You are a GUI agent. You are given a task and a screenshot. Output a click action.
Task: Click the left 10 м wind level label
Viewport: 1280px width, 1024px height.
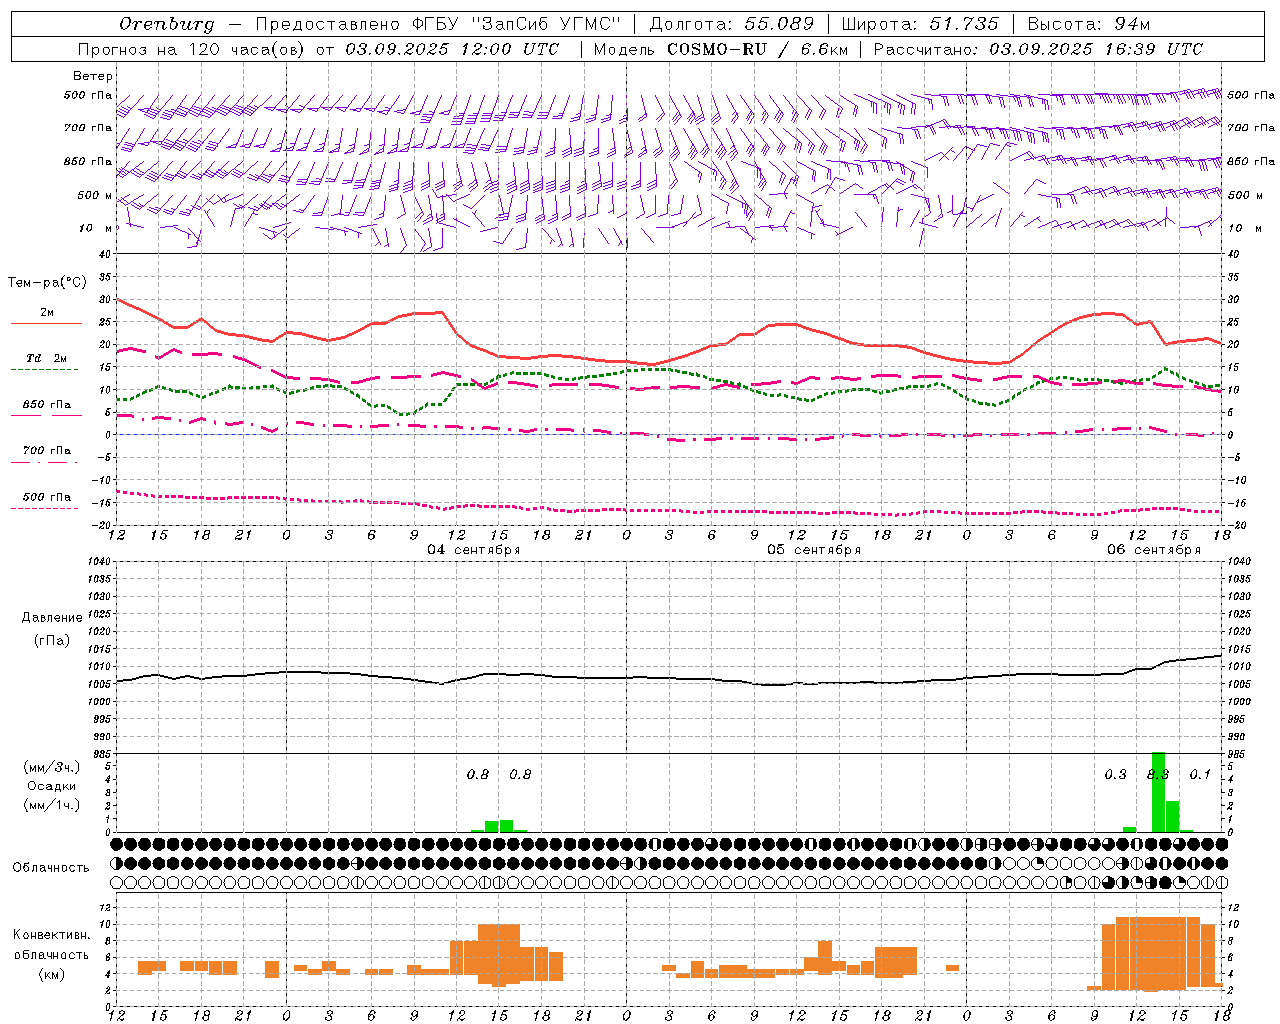(x=95, y=228)
